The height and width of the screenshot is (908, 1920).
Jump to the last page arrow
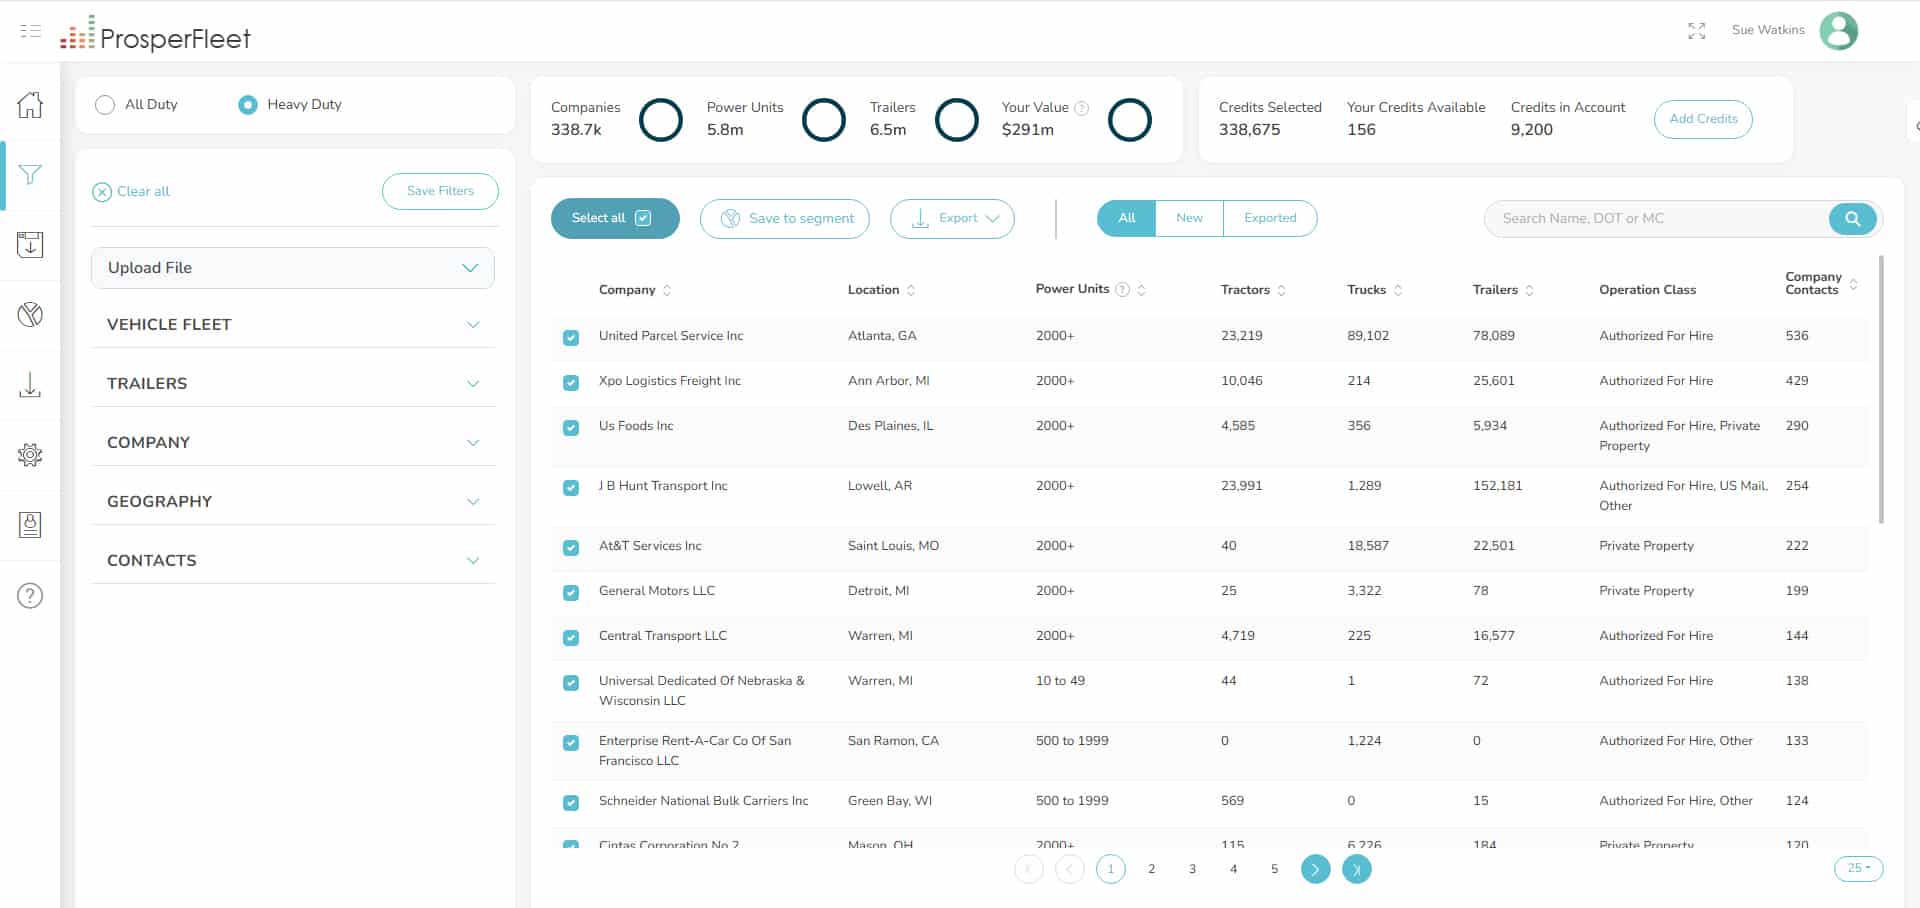(1356, 869)
